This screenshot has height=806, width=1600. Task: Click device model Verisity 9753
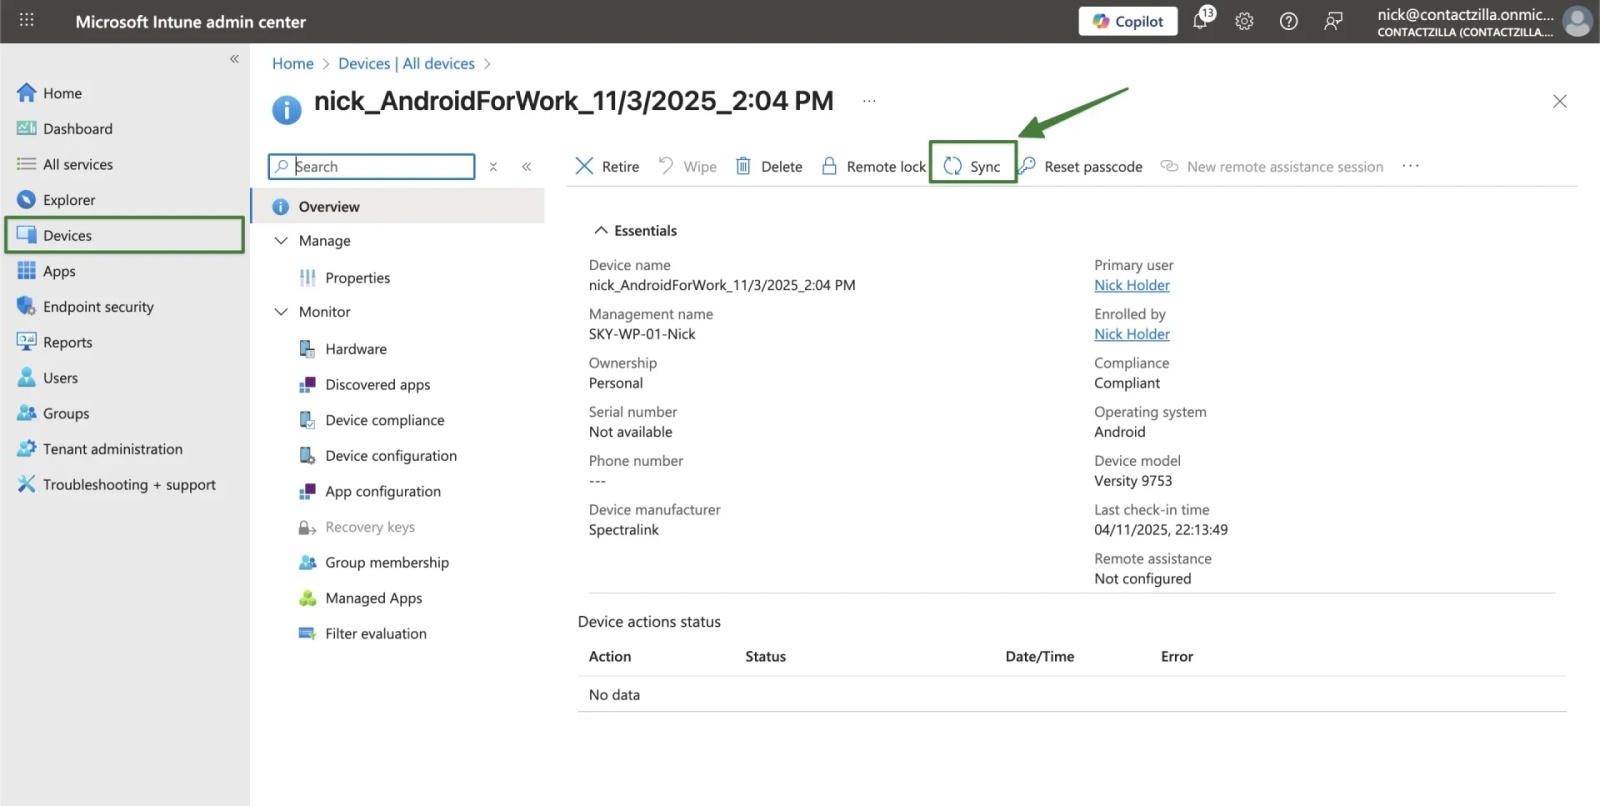pos(1133,481)
